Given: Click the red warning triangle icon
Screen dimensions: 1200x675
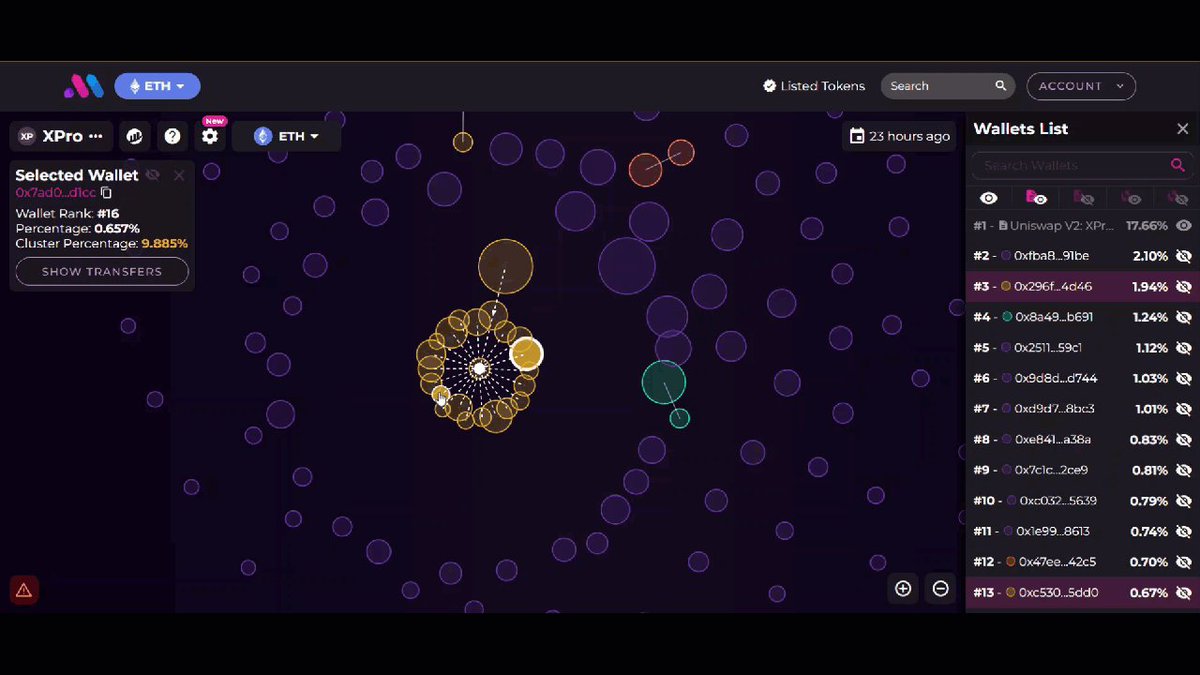Looking at the screenshot, I should point(24,590).
